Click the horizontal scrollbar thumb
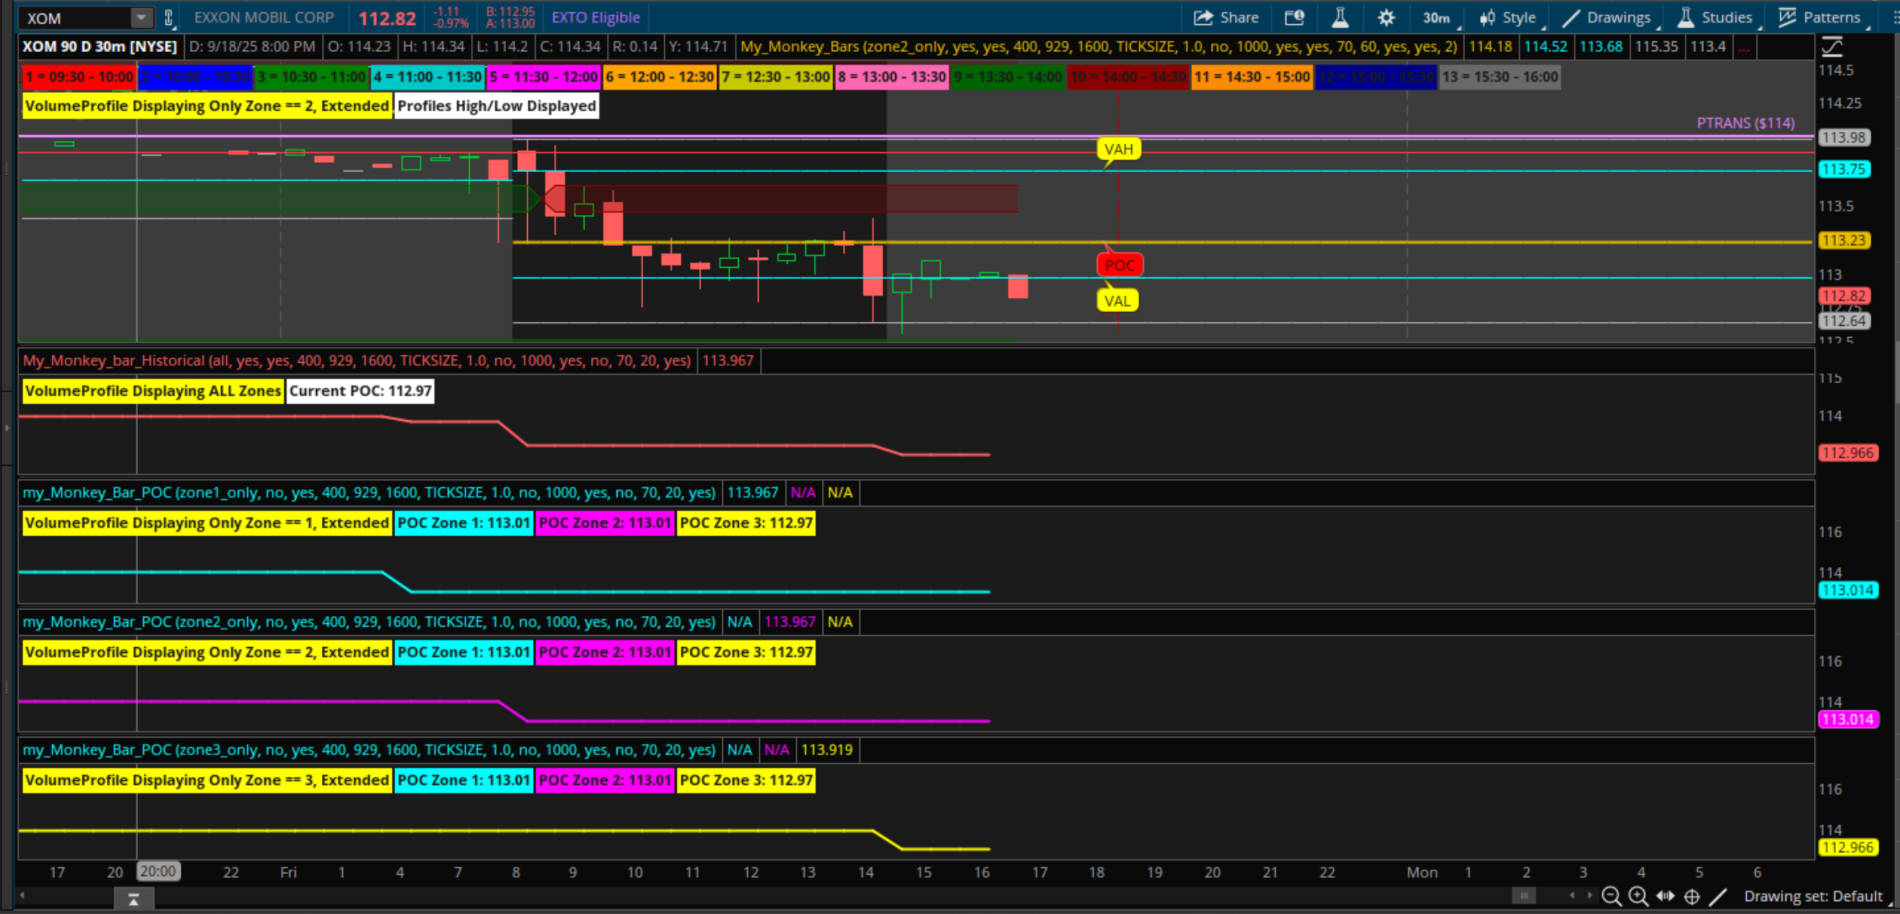The image size is (1900, 914). pos(1523,896)
